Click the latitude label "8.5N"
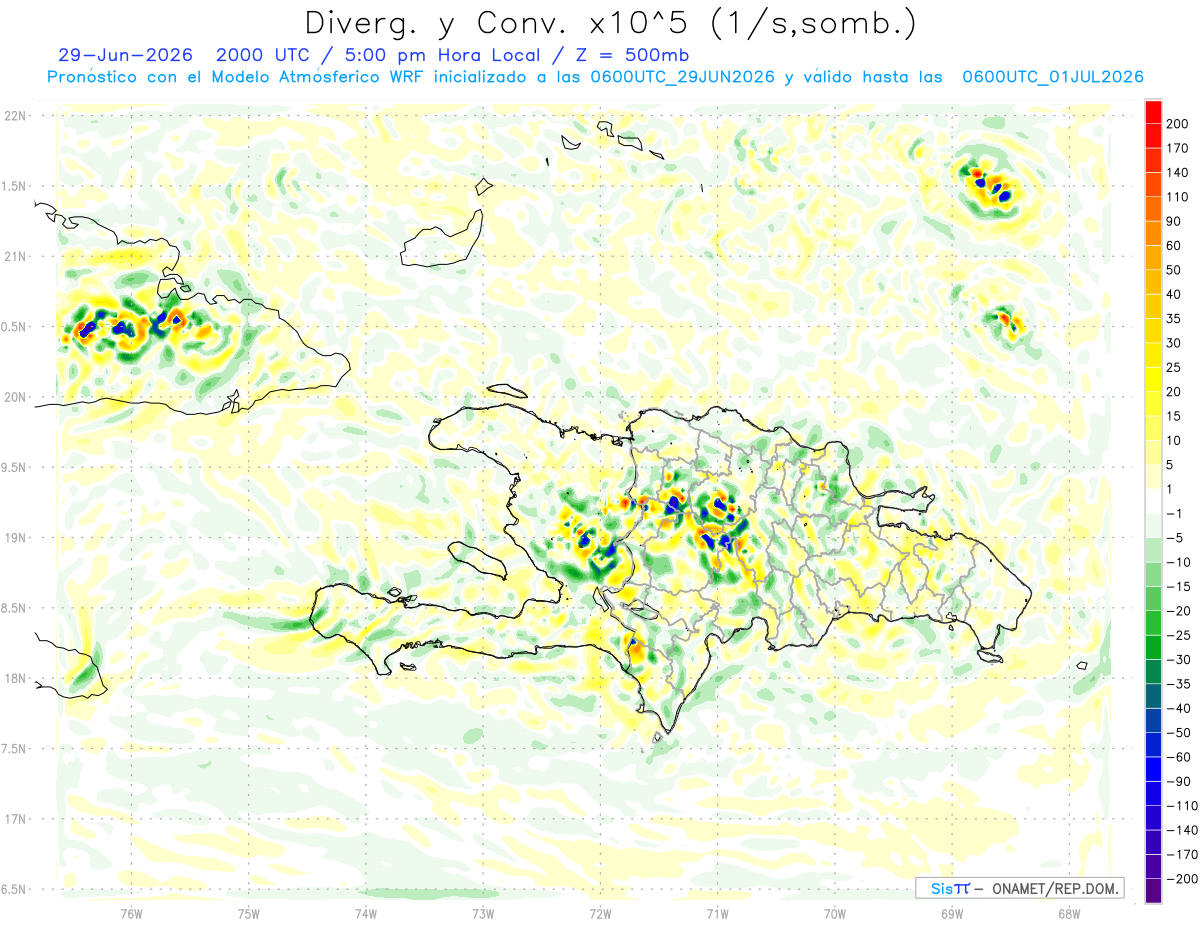Image resolution: width=1200 pixels, height=927 pixels. 14,608
